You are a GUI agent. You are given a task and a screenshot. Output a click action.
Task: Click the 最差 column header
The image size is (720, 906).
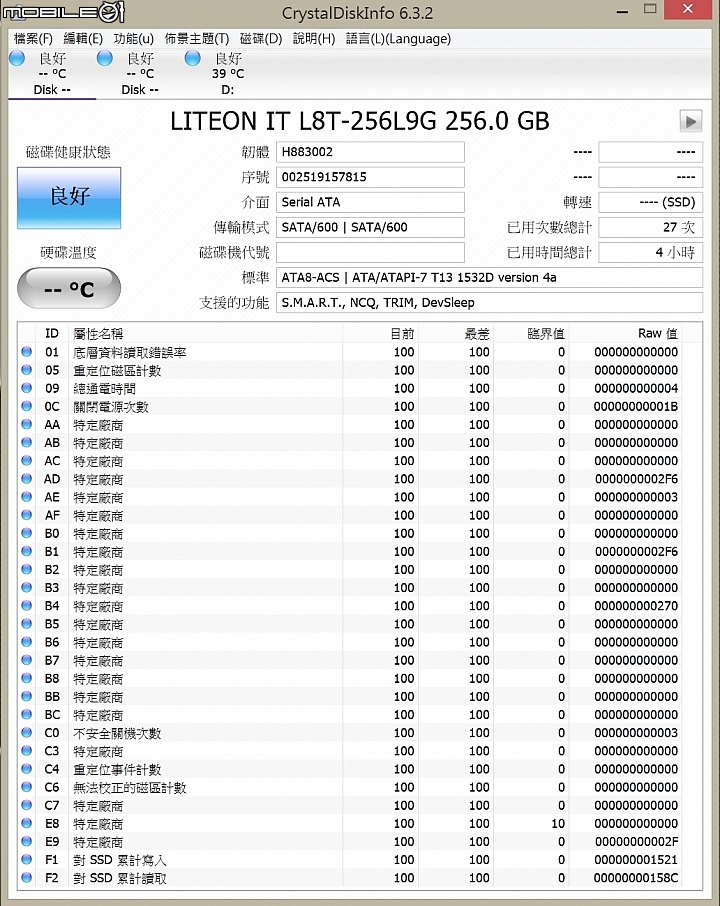pyautogui.click(x=455, y=333)
